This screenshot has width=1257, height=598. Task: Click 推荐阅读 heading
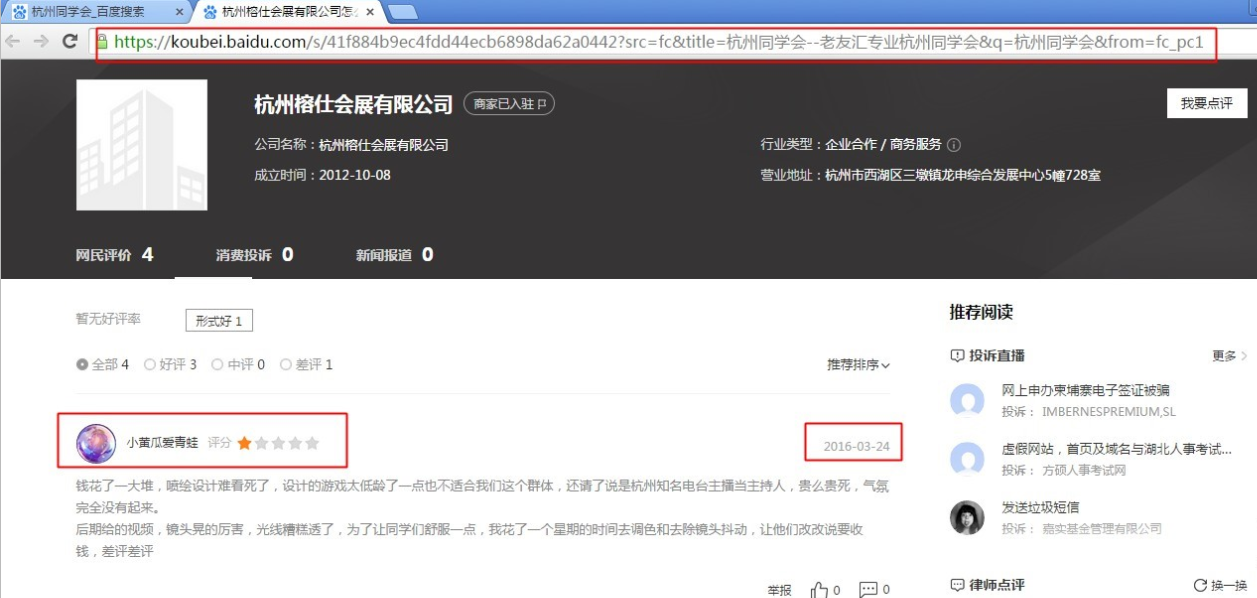click(981, 312)
